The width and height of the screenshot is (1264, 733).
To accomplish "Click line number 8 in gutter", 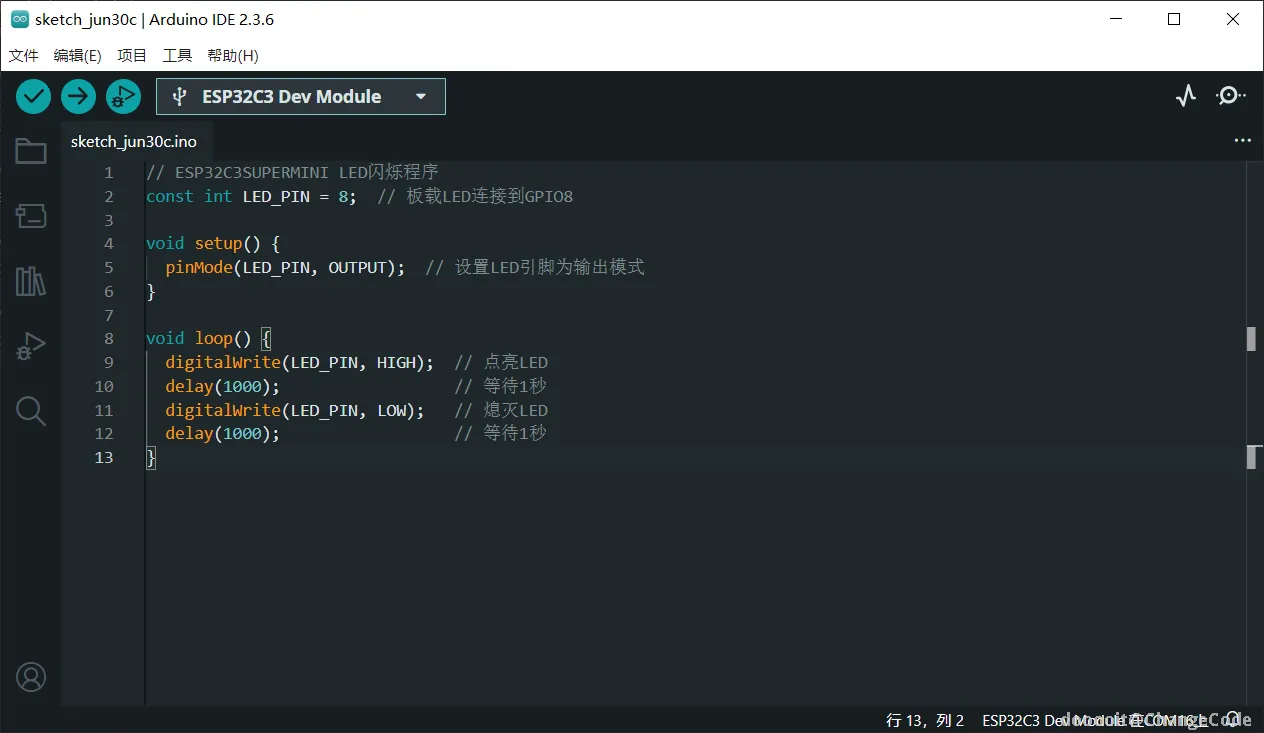I will click(109, 338).
